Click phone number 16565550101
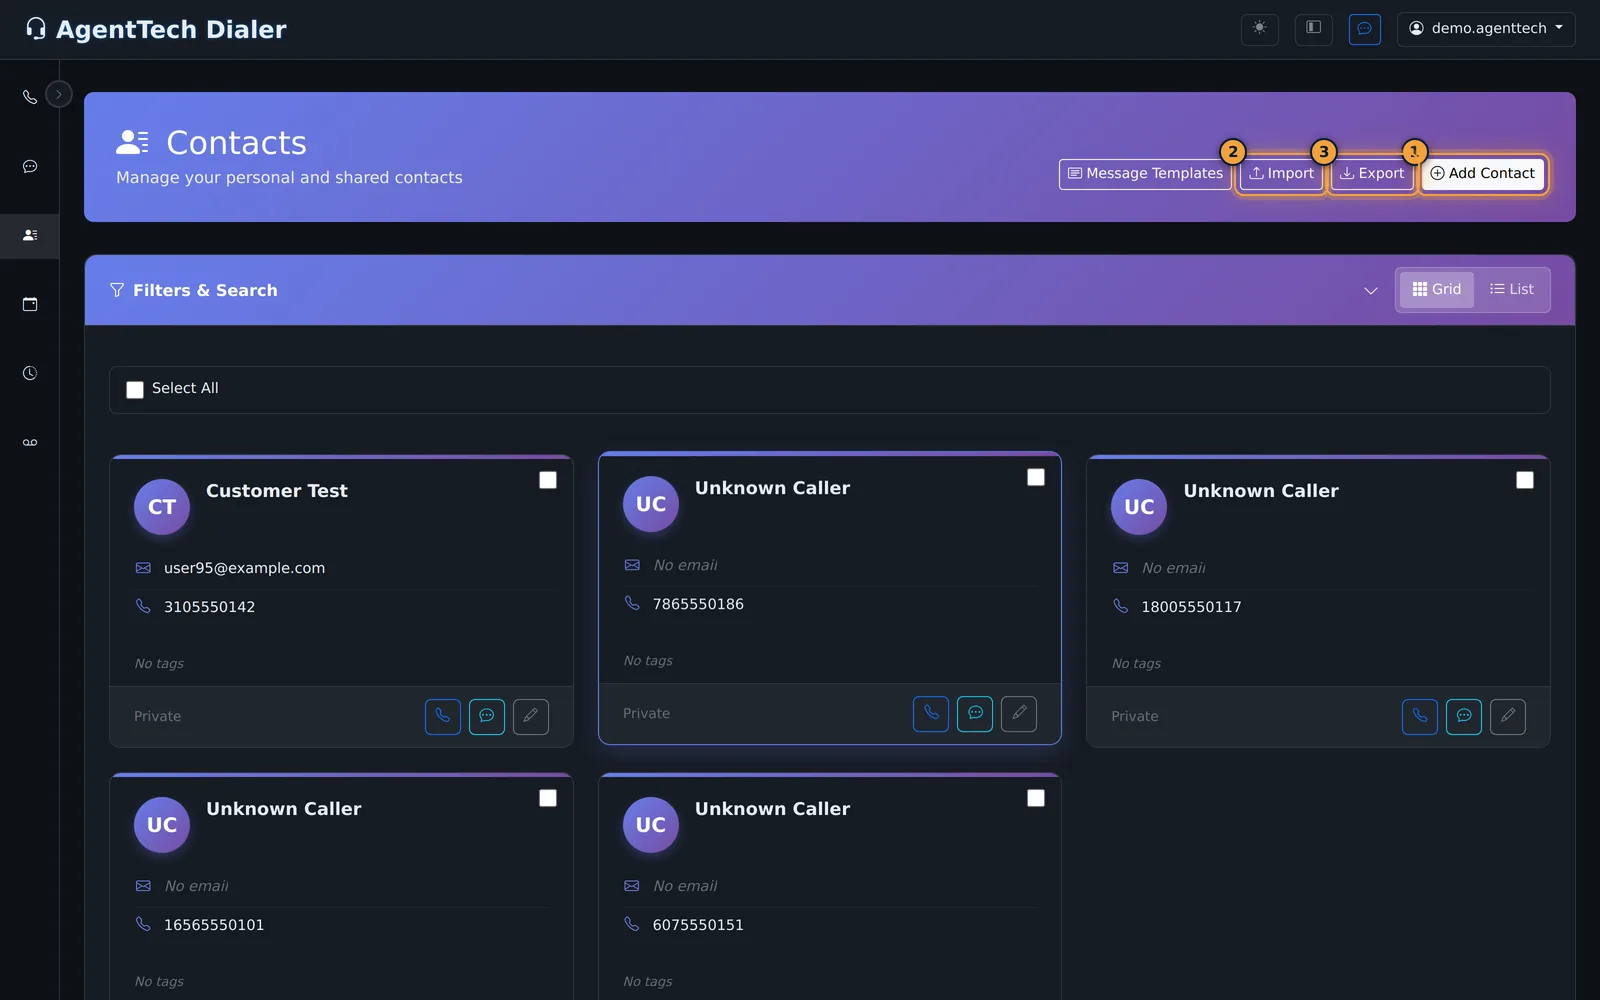This screenshot has width=1600, height=1000. click(214, 925)
